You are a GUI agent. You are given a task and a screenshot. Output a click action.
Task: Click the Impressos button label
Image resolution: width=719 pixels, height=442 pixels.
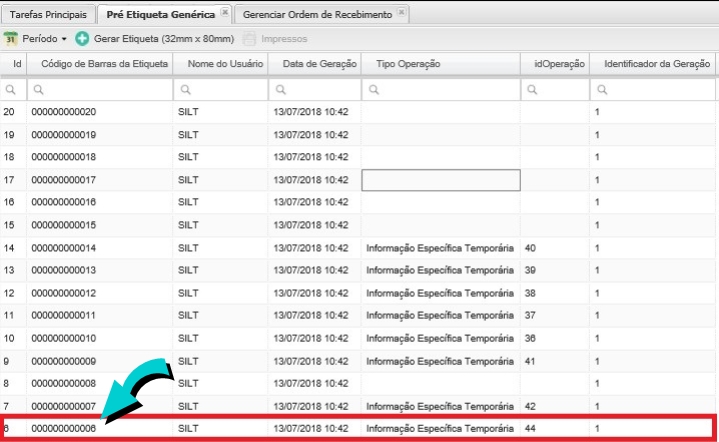click(284, 39)
